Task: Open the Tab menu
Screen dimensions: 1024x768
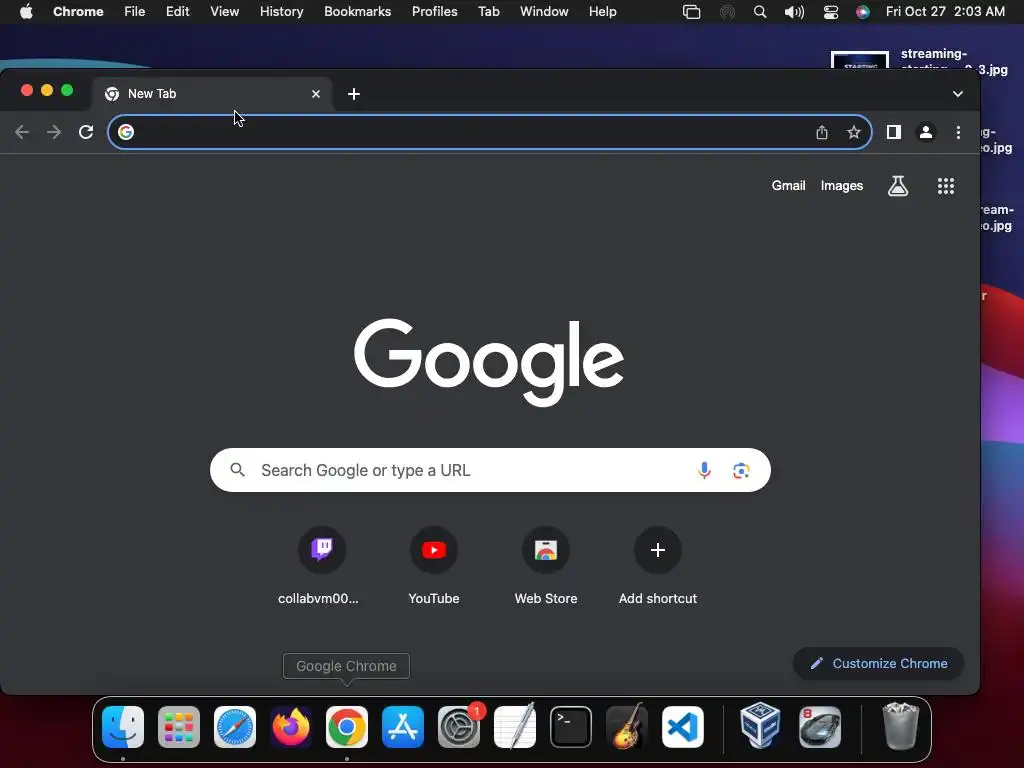Action: pyautogui.click(x=488, y=12)
